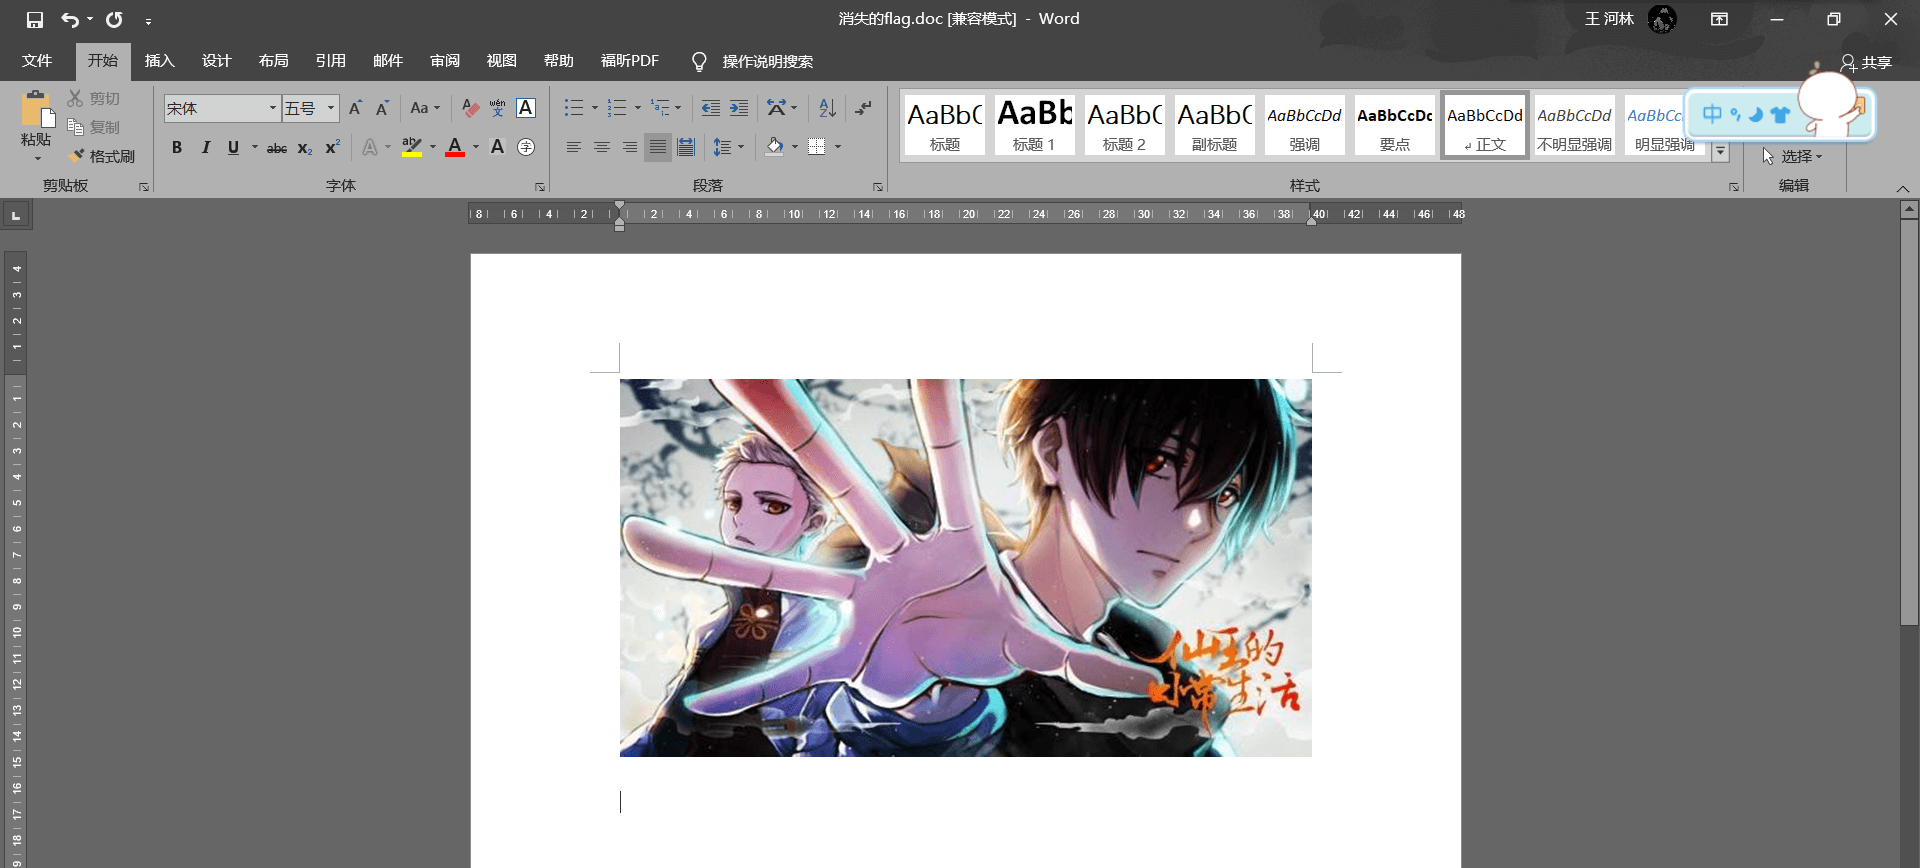Image resolution: width=1920 pixels, height=868 pixels.
Task: Open numbered list dropdown
Action: [x=638, y=108]
